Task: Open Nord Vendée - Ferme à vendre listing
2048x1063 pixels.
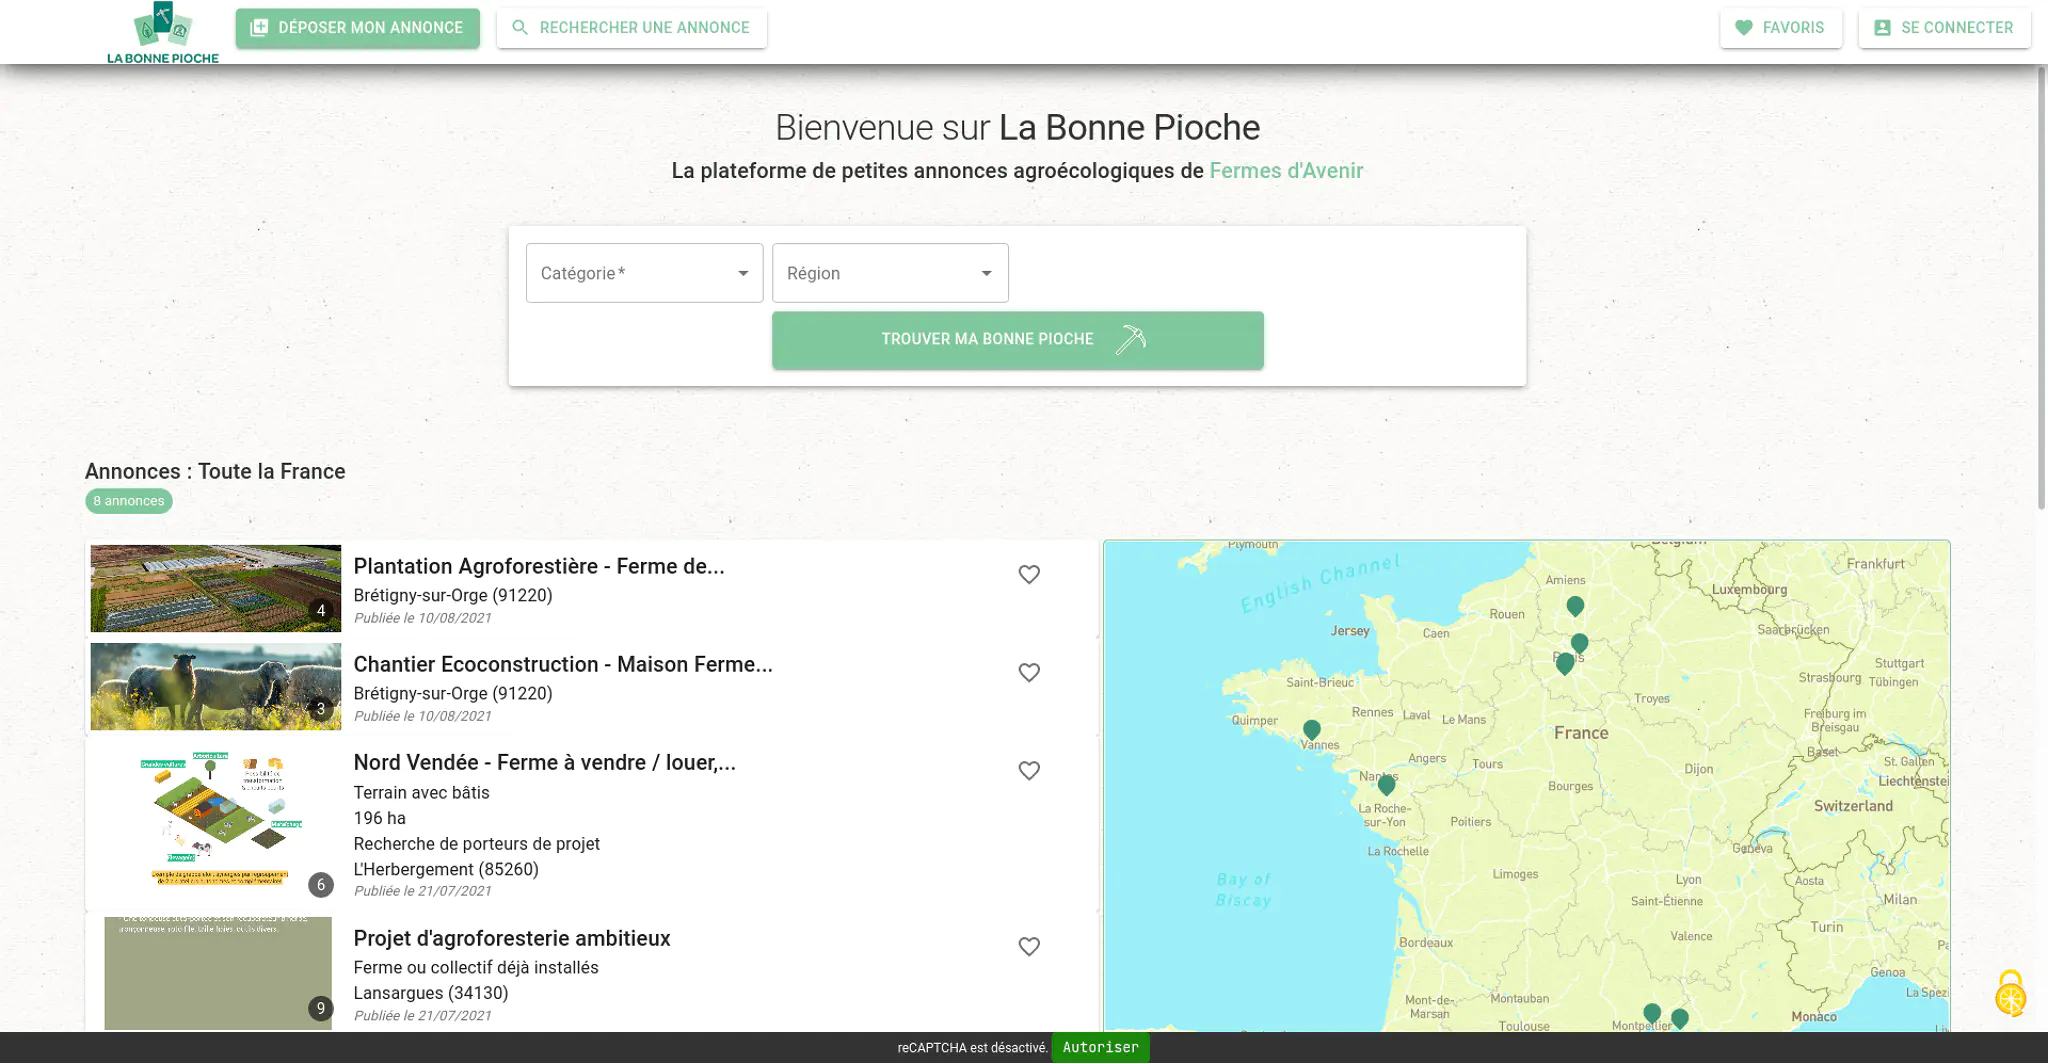Action: pyautogui.click(x=544, y=763)
